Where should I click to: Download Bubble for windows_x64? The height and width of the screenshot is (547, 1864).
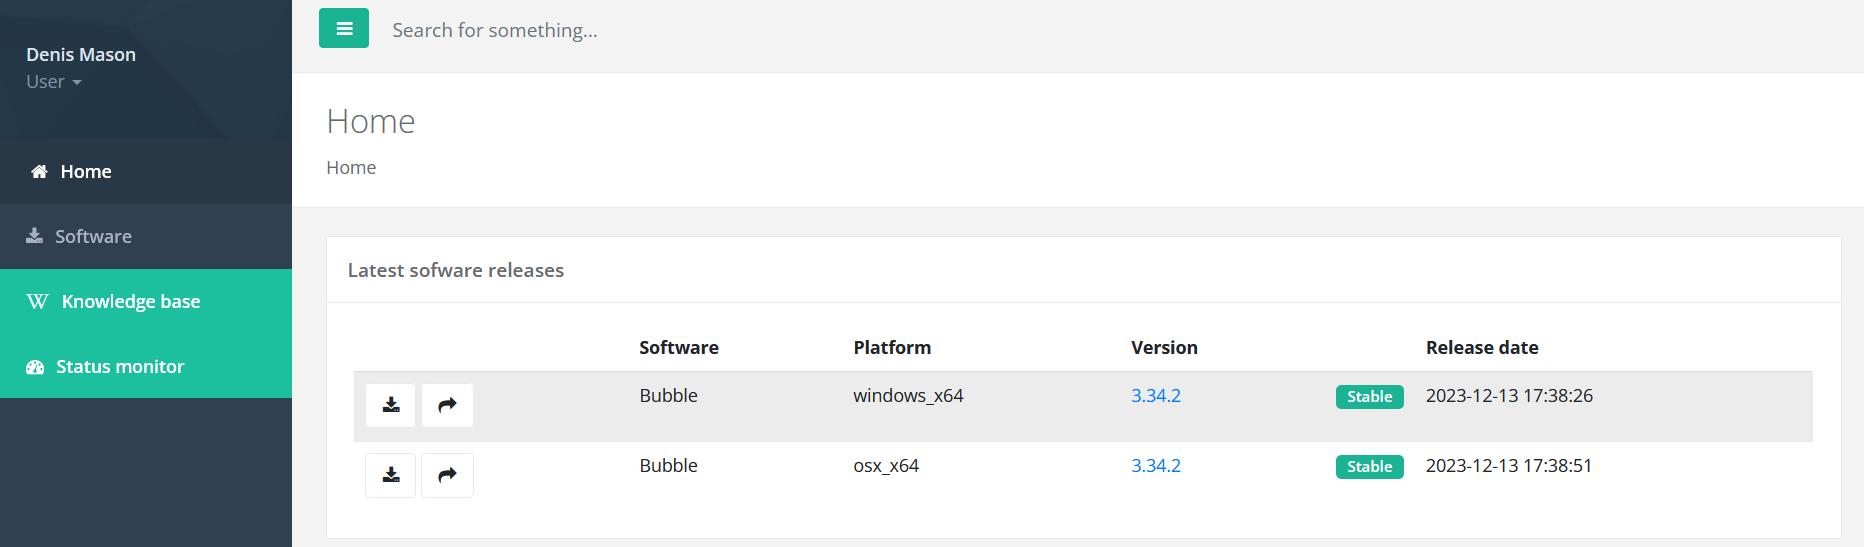[391, 405]
